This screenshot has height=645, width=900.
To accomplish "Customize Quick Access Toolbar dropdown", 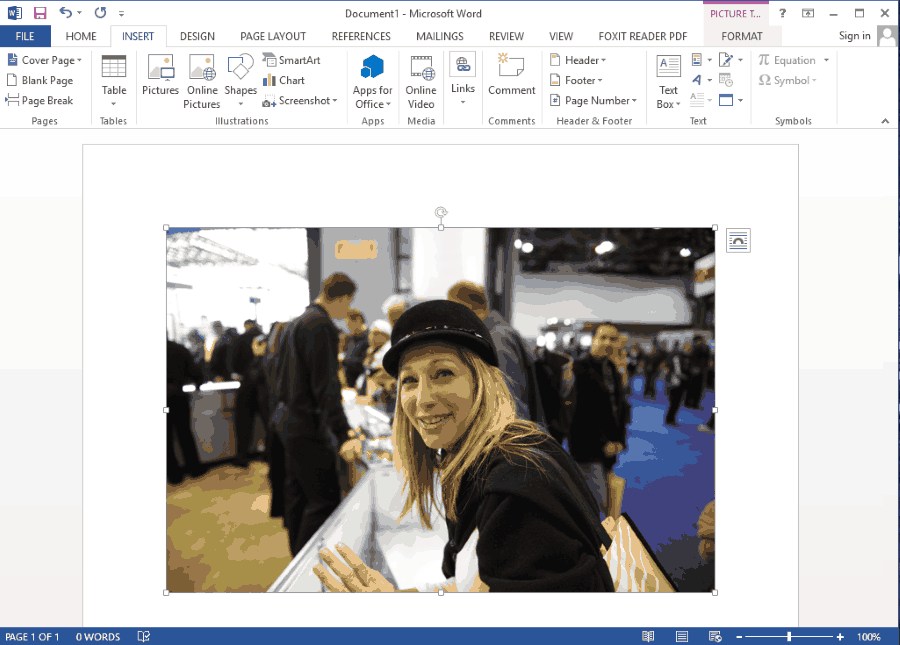I will [121, 13].
